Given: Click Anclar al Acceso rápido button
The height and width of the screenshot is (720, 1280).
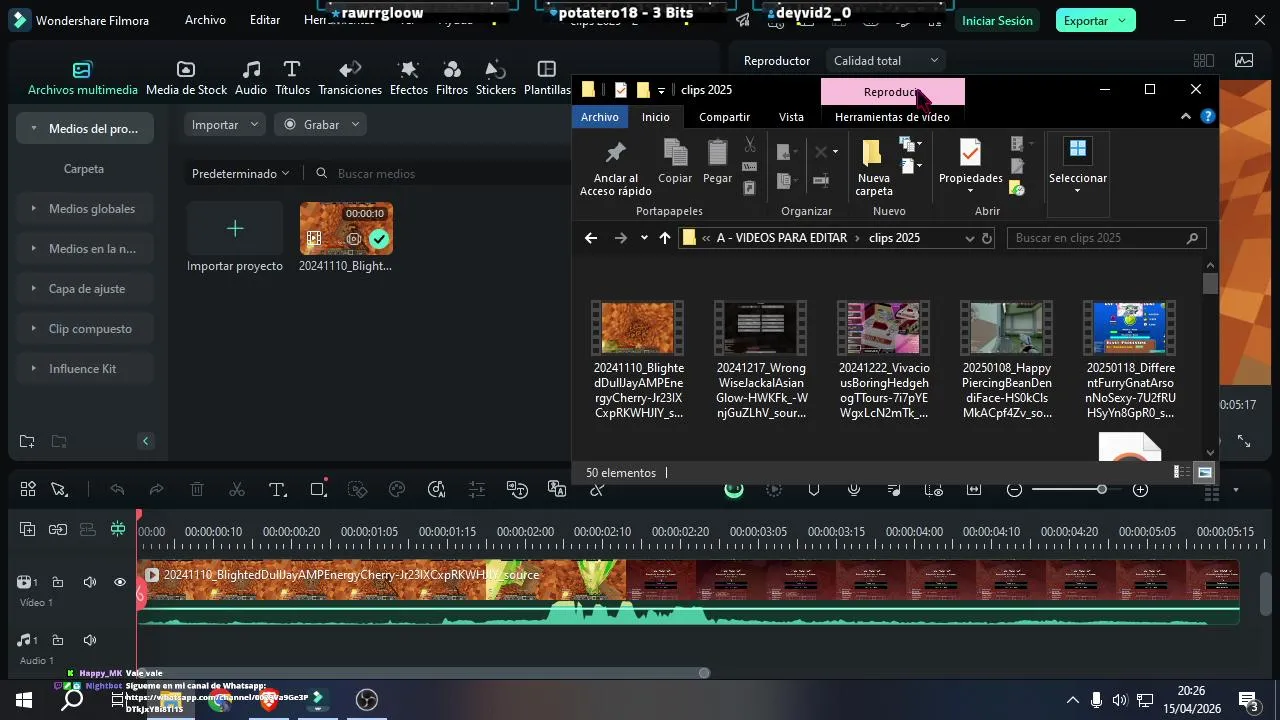Looking at the screenshot, I should [x=615, y=166].
